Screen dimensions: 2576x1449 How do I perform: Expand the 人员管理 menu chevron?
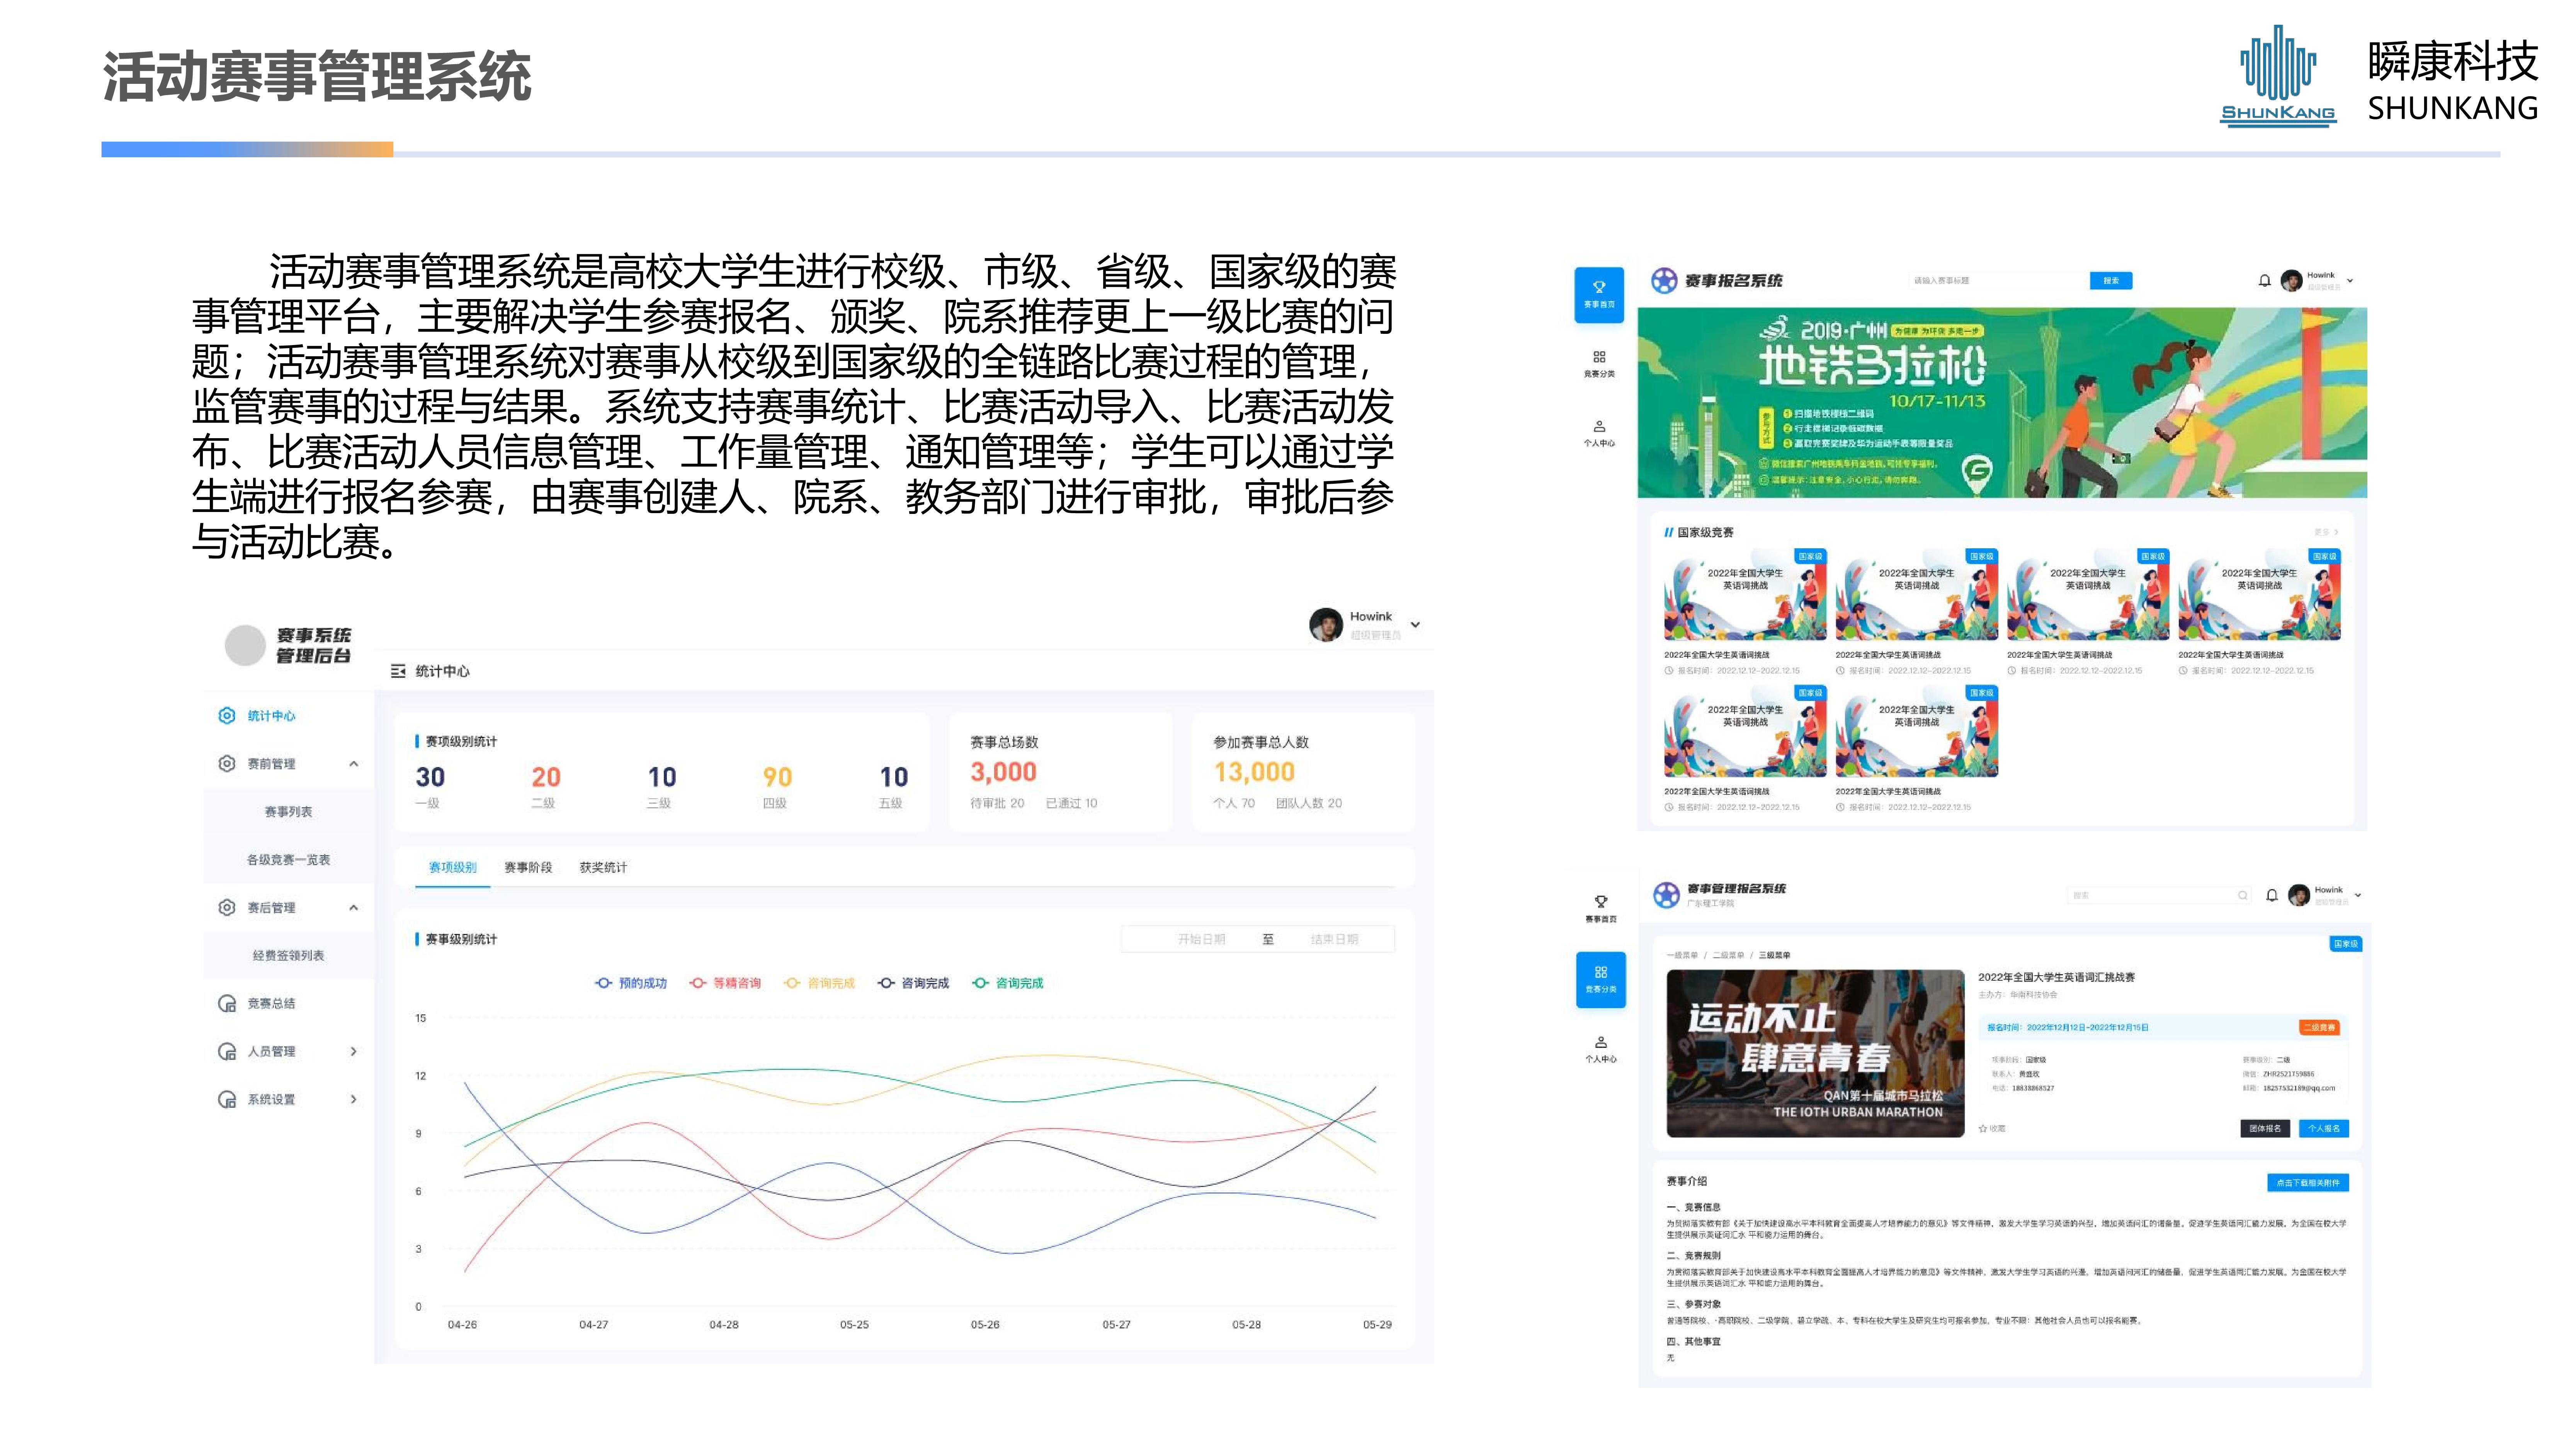pos(353,1052)
